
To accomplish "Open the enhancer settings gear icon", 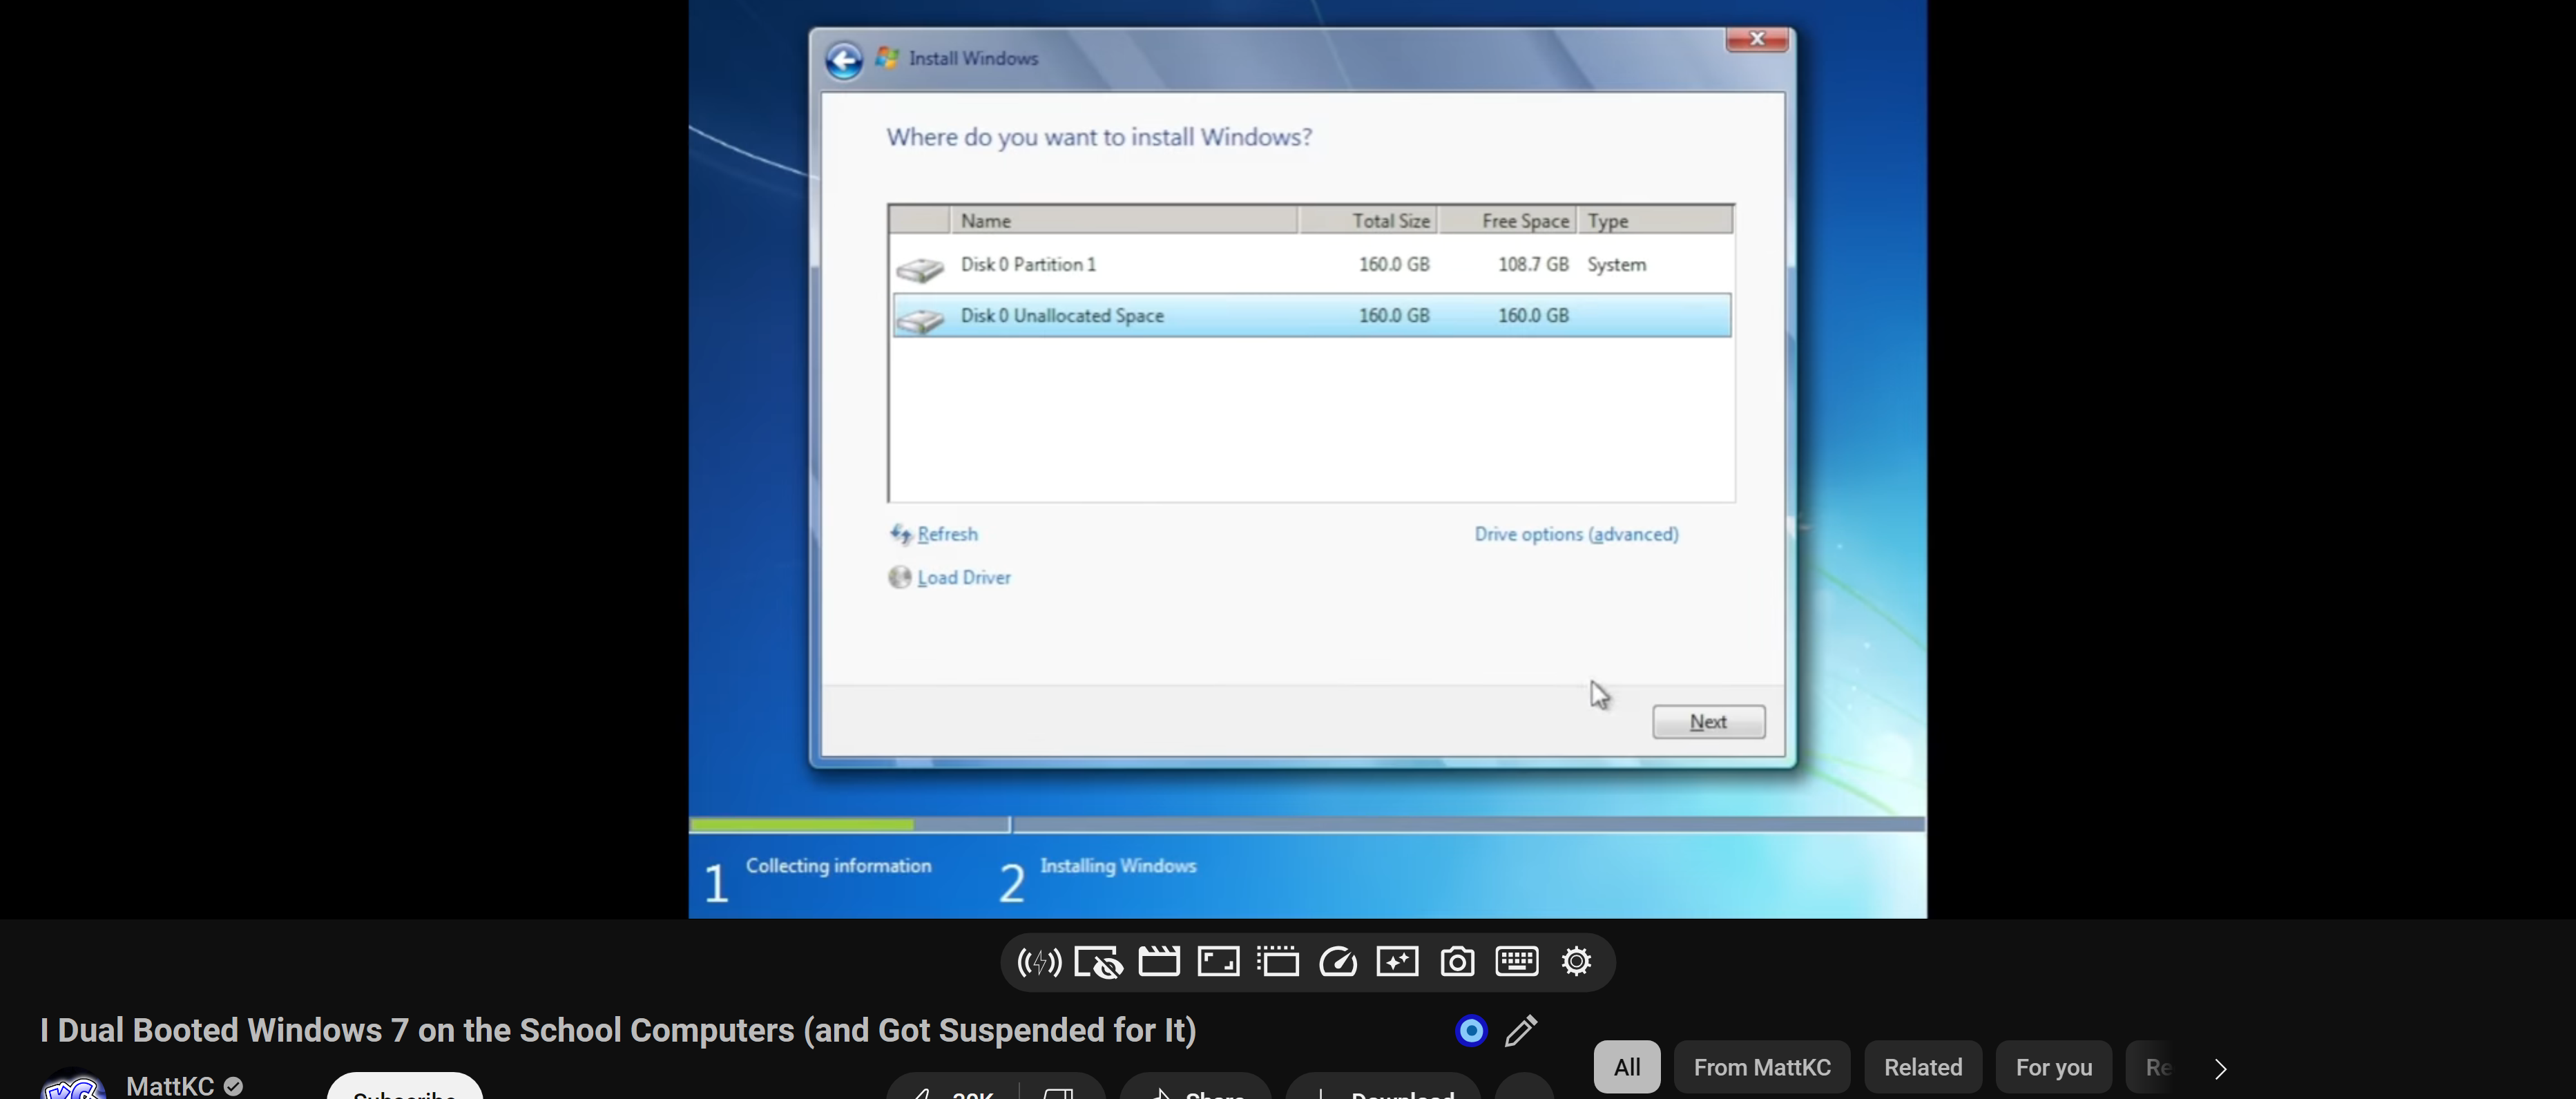I will click(x=1576, y=961).
